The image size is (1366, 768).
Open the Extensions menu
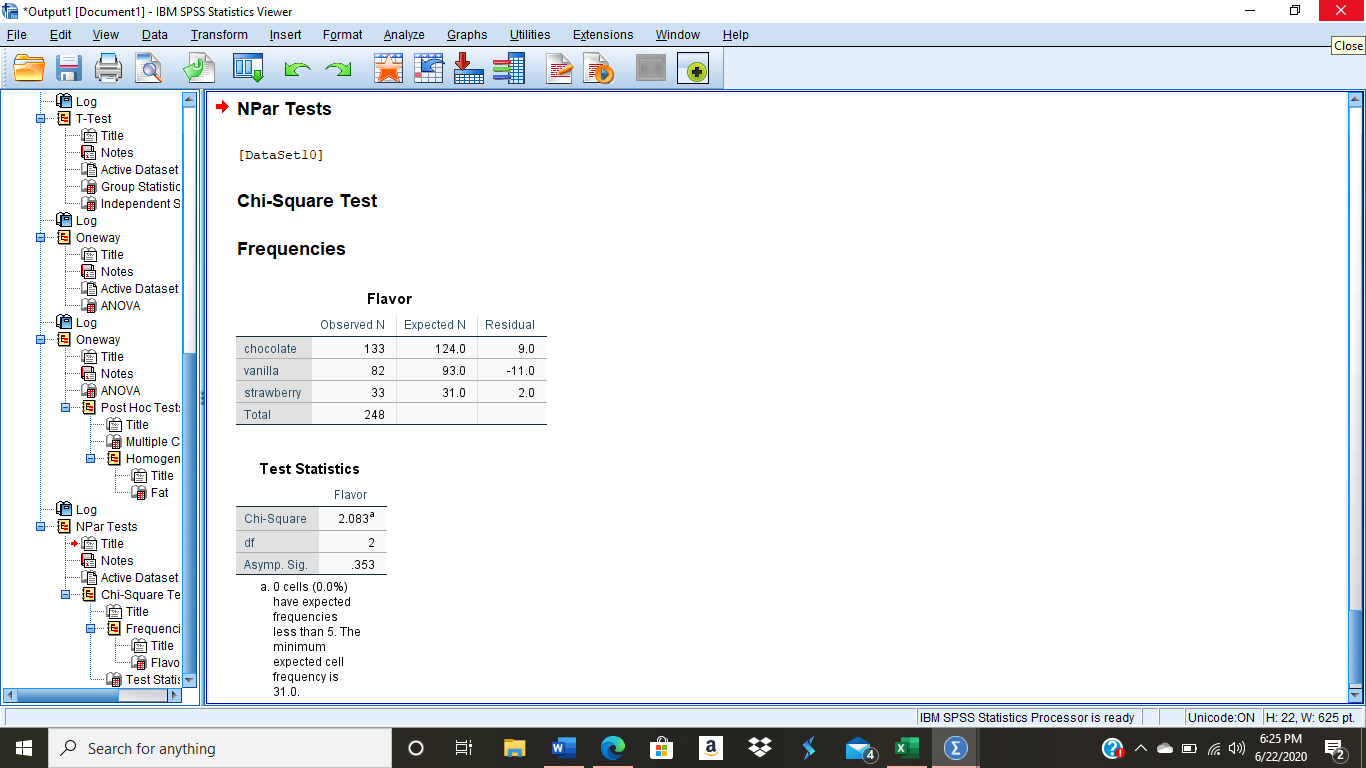[x=603, y=35]
